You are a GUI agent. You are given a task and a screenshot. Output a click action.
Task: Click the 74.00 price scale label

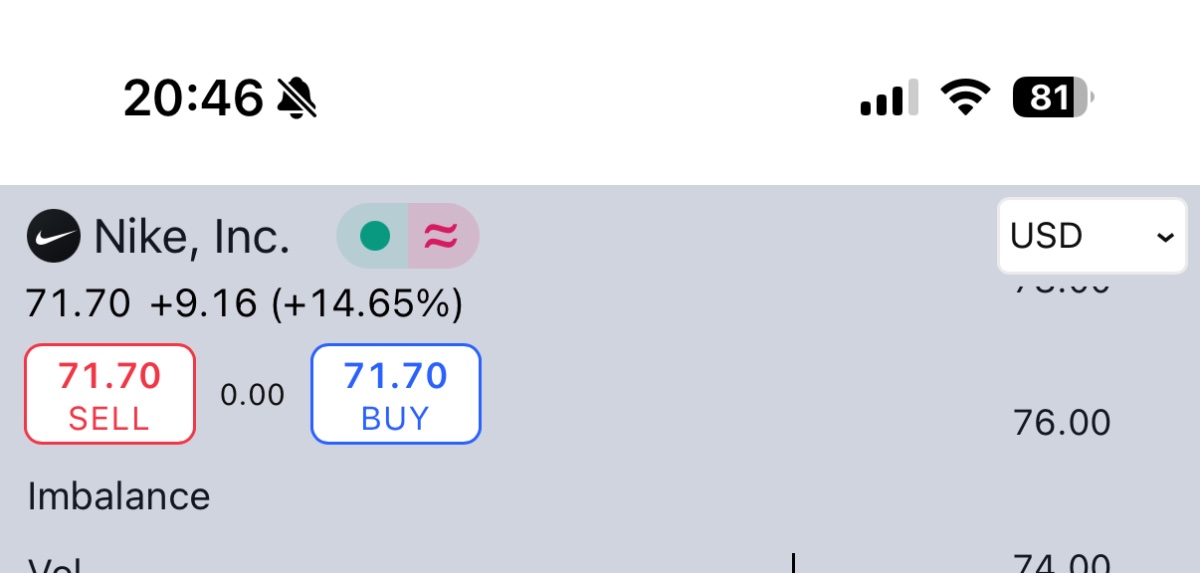[1062, 564]
